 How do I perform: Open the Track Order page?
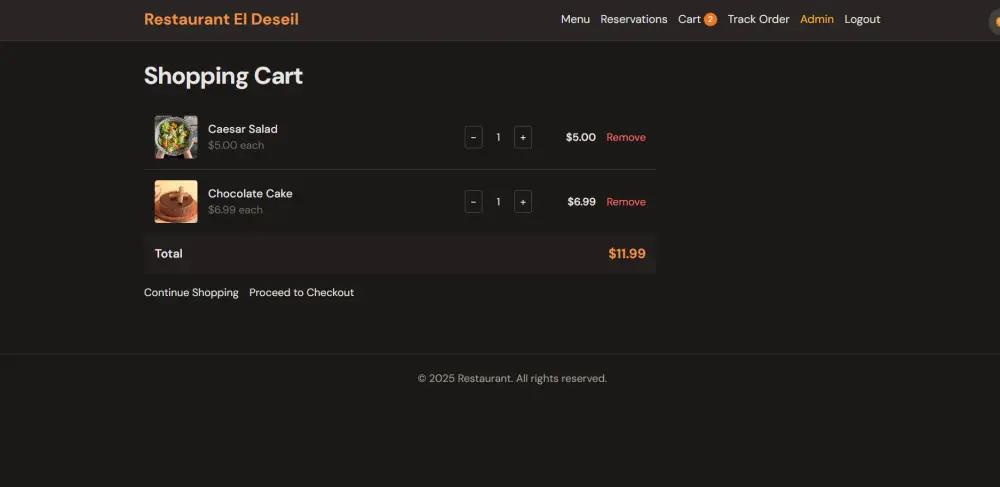pos(758,20)
